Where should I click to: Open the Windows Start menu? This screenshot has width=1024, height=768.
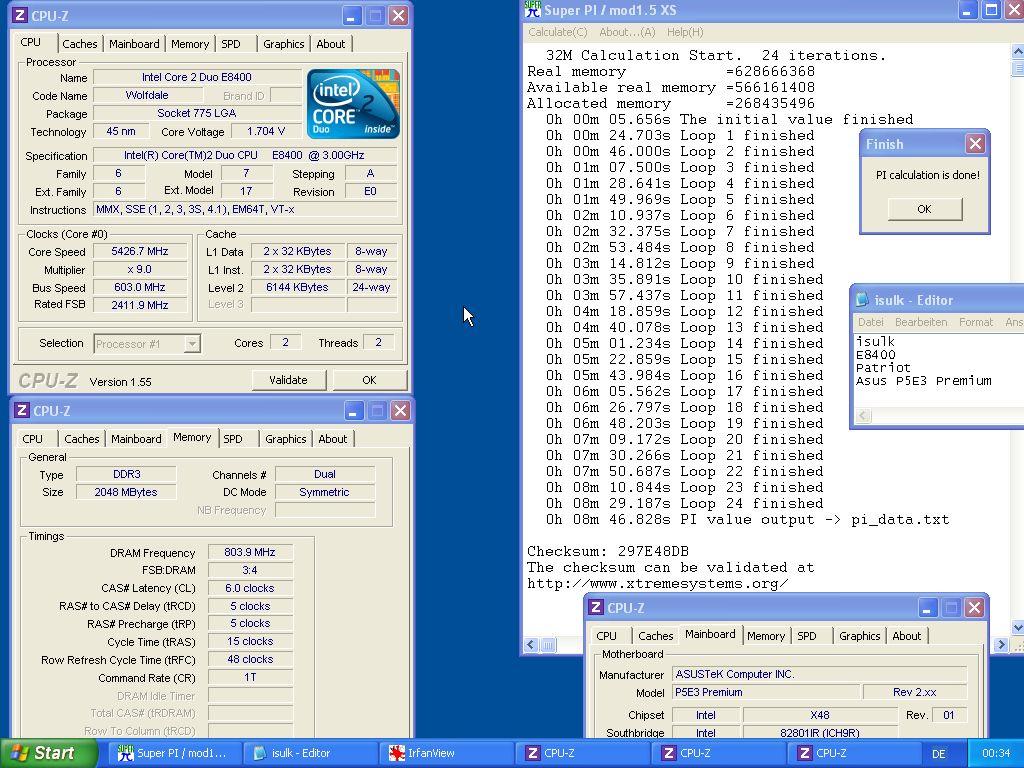(x=48, y=753)
